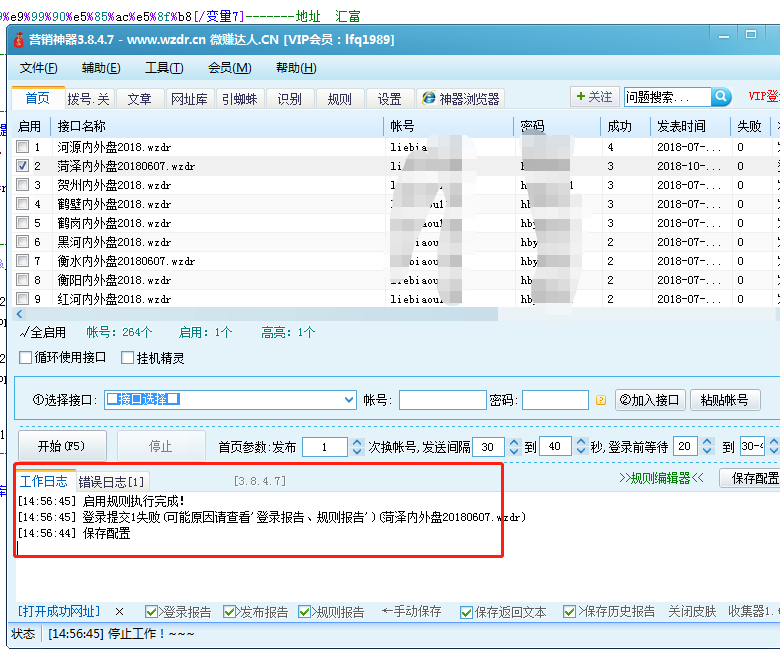Viewport: 780px width, 672px height.
Task: Toggle 挂机精灵 checkbox
Action: pyautogui.click(x=127, y=357)
